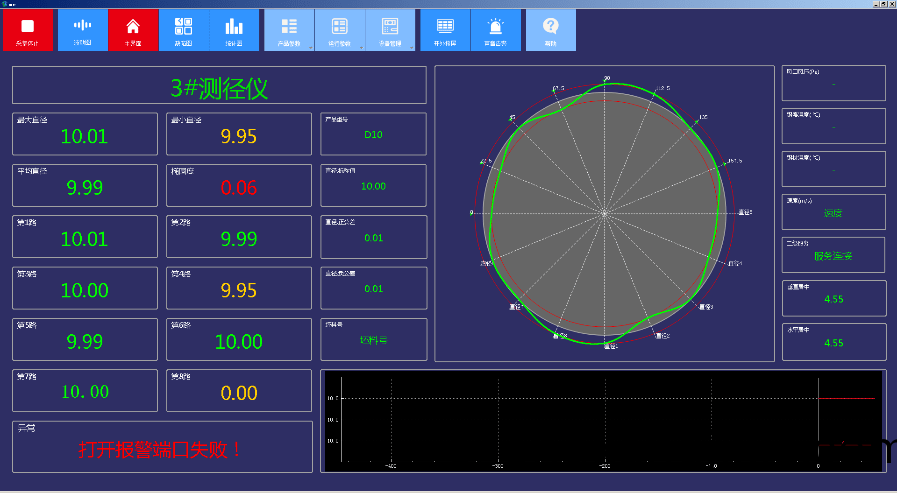Click the red trend line in bottom chart
The width and height of the screenshot is (897, 493).
(x=846, y=398)
